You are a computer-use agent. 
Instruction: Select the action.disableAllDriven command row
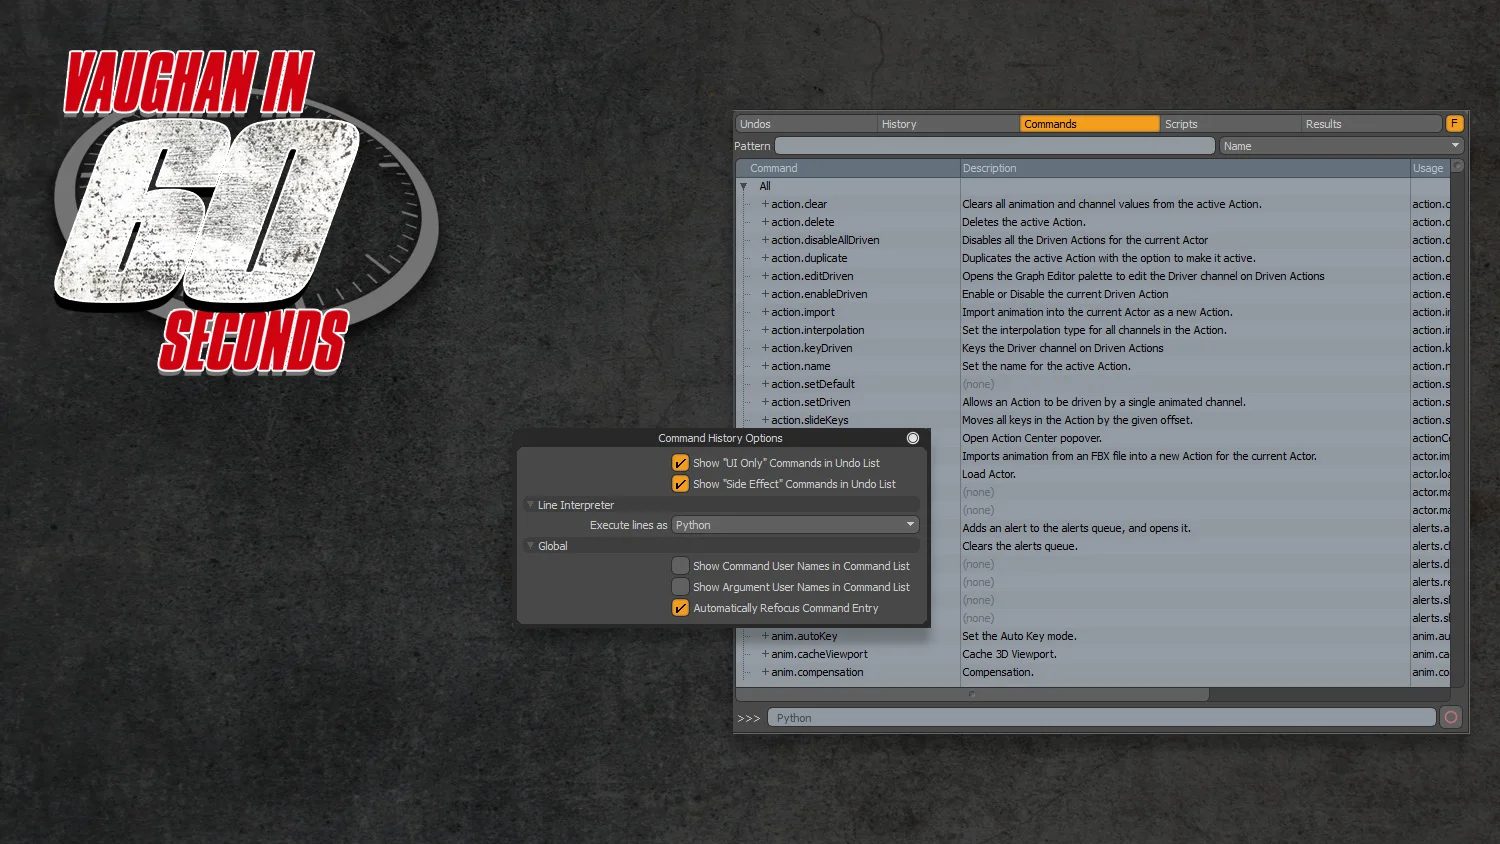tap(1094, 240)
